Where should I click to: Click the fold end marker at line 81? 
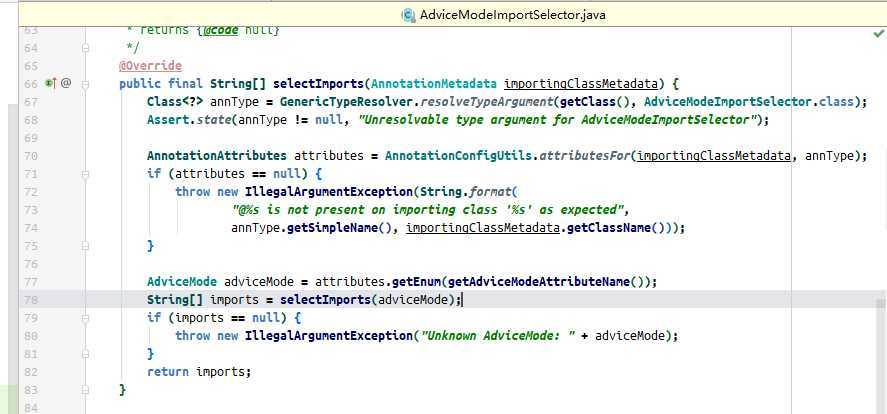point(85,354)
